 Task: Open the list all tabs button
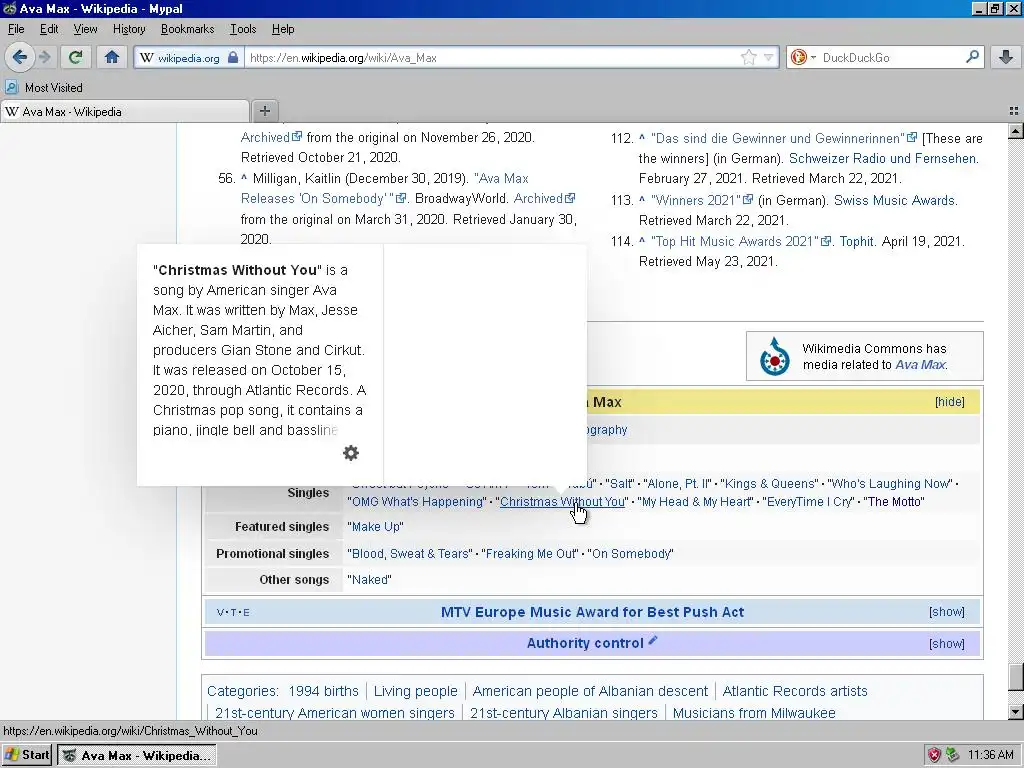click(x=1014, y=111)
